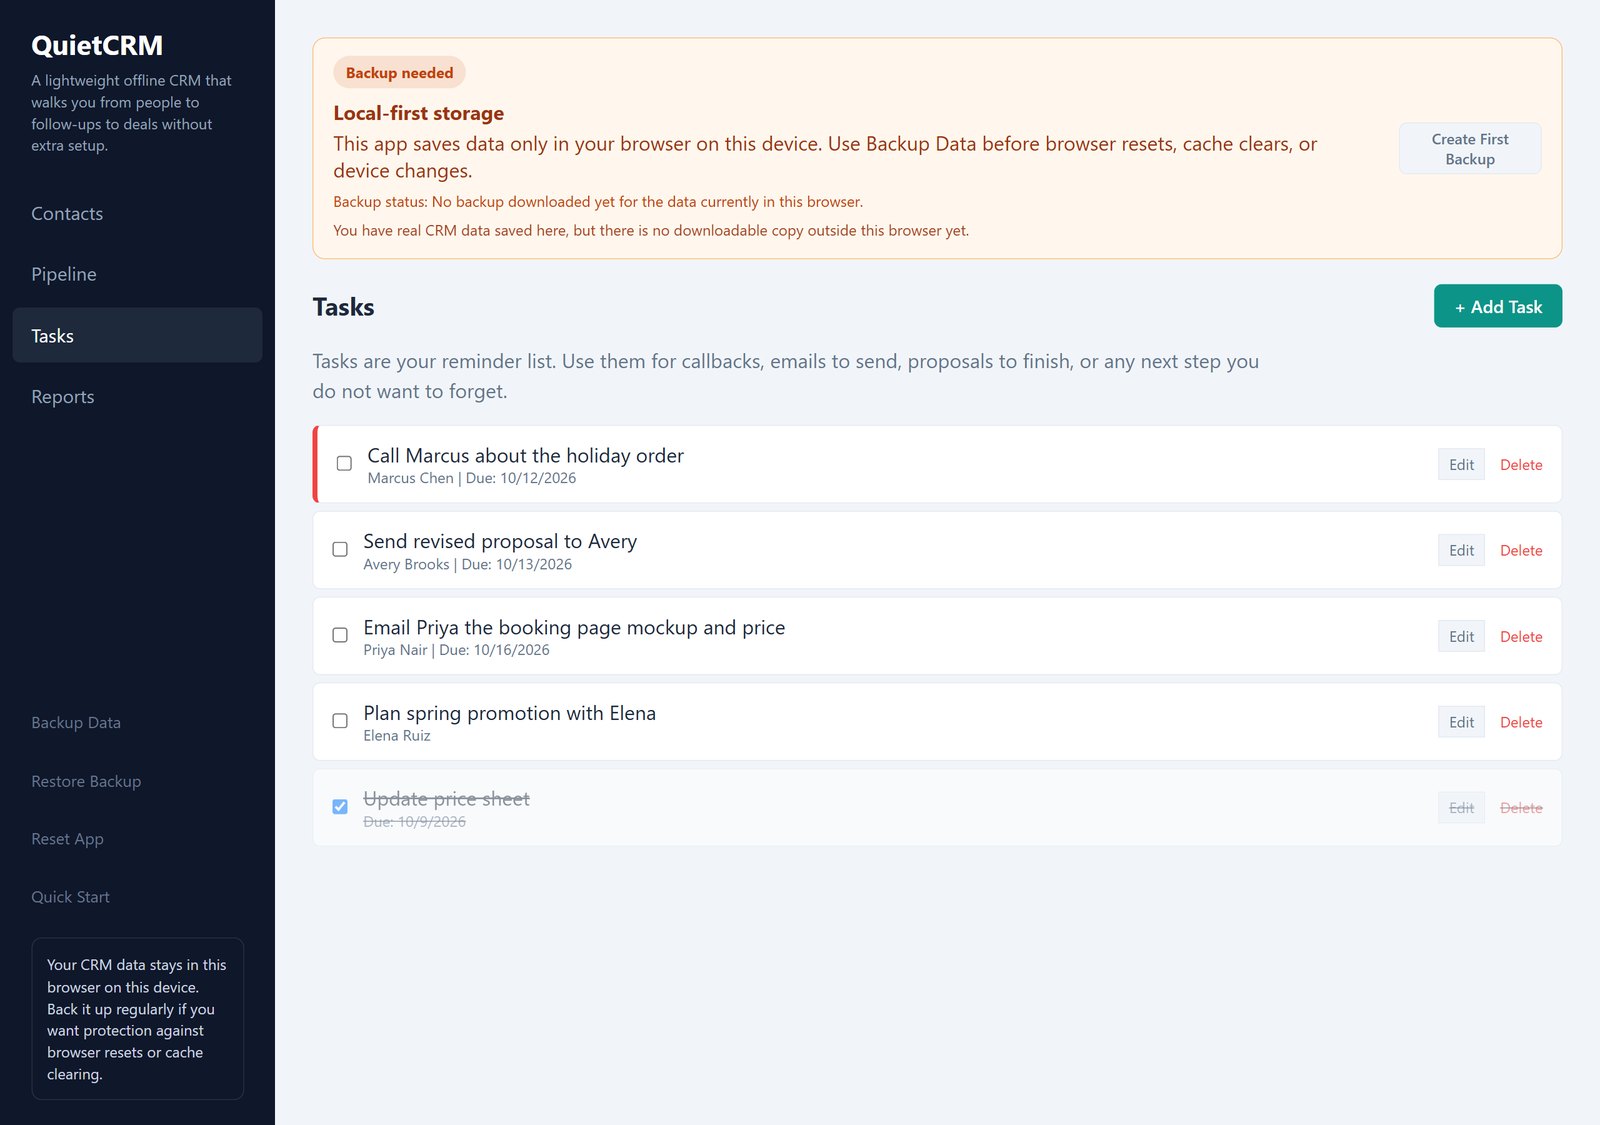Delete the Call Marcus task
The height and width of the screenshot is (1125, 1600).
(1521, 465)
